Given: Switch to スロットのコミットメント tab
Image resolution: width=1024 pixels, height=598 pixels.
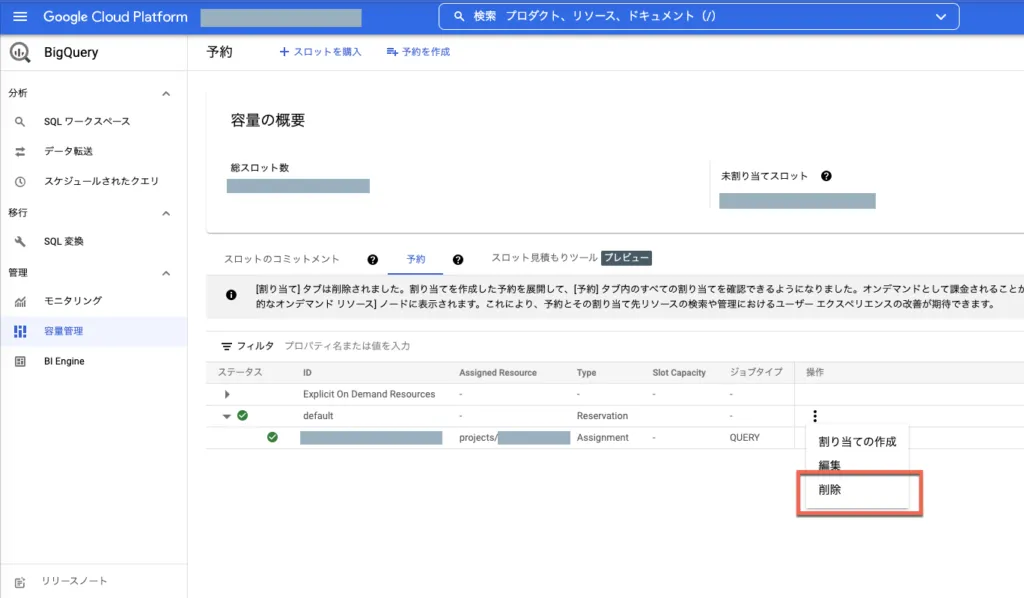Looking at the screenshot, I should 281,259.
